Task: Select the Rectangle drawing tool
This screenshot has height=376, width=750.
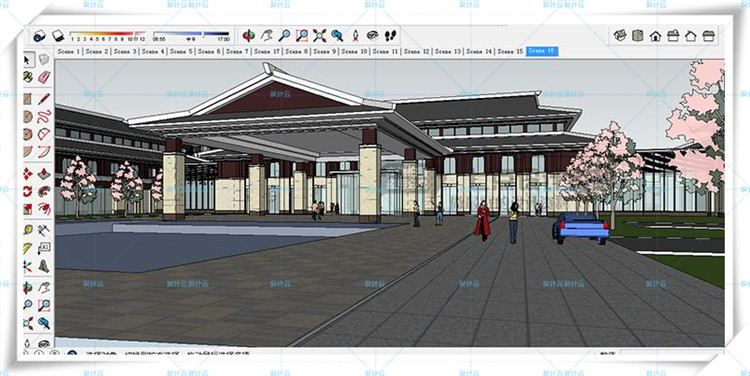Action: (28, 99)
